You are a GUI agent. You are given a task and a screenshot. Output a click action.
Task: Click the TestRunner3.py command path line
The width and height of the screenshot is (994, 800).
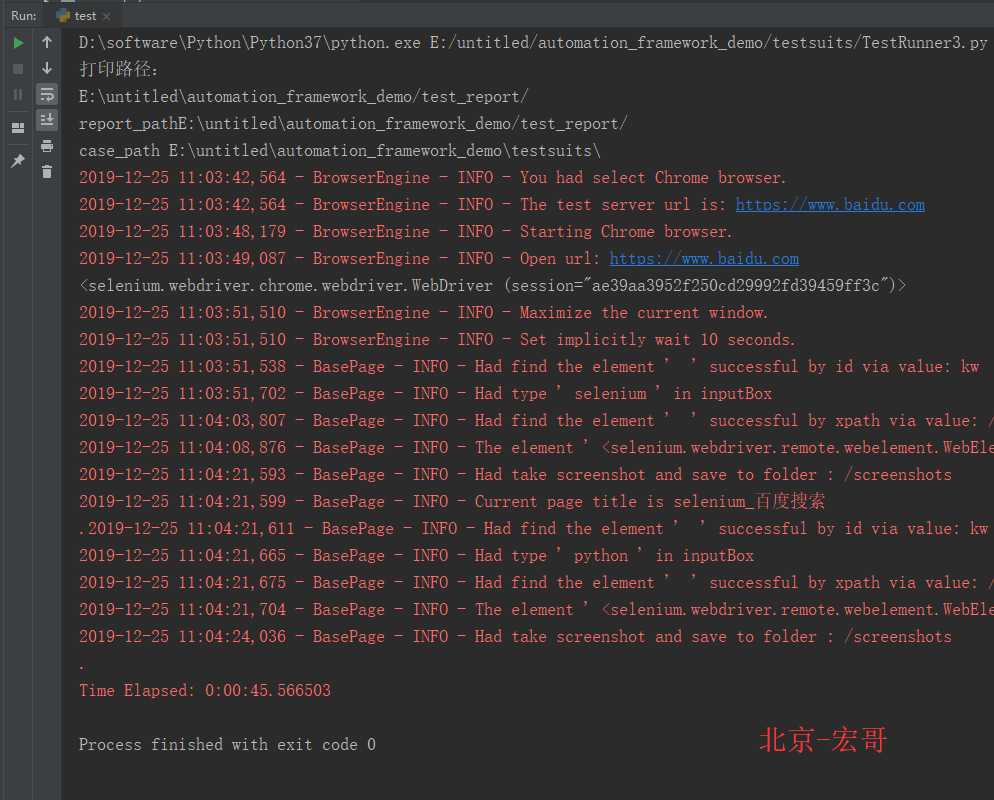click(x=532, y=43)
